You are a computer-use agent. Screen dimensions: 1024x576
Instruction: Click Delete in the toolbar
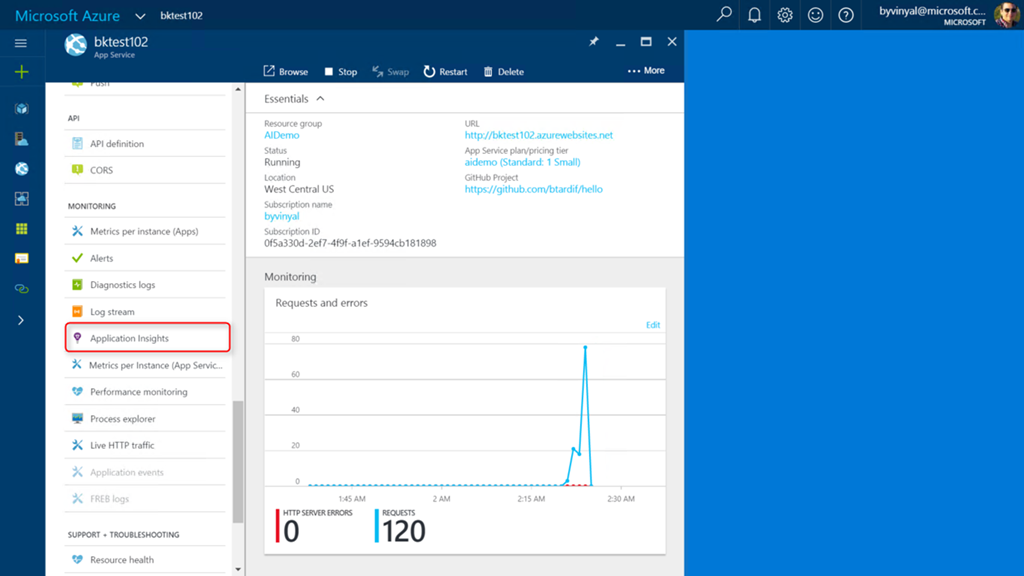coord(504,71)
